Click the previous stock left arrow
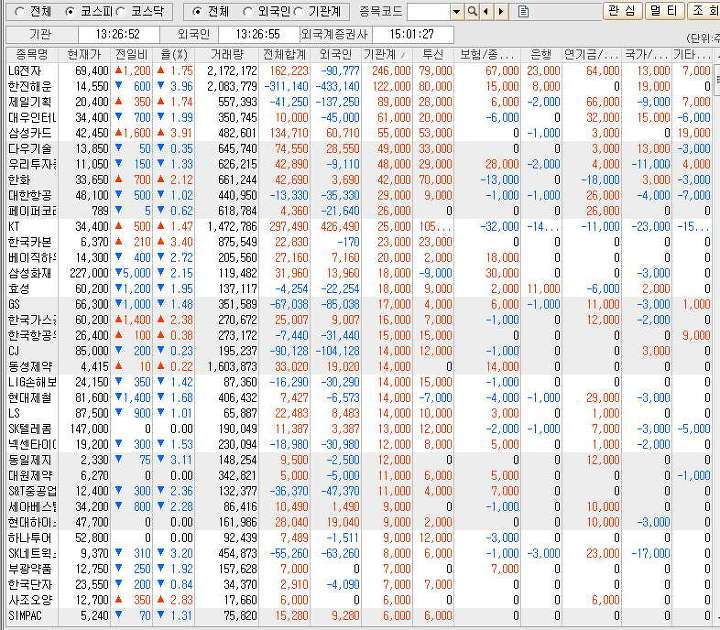The height and width of the screenshot is (630, 720). (486, 11)
